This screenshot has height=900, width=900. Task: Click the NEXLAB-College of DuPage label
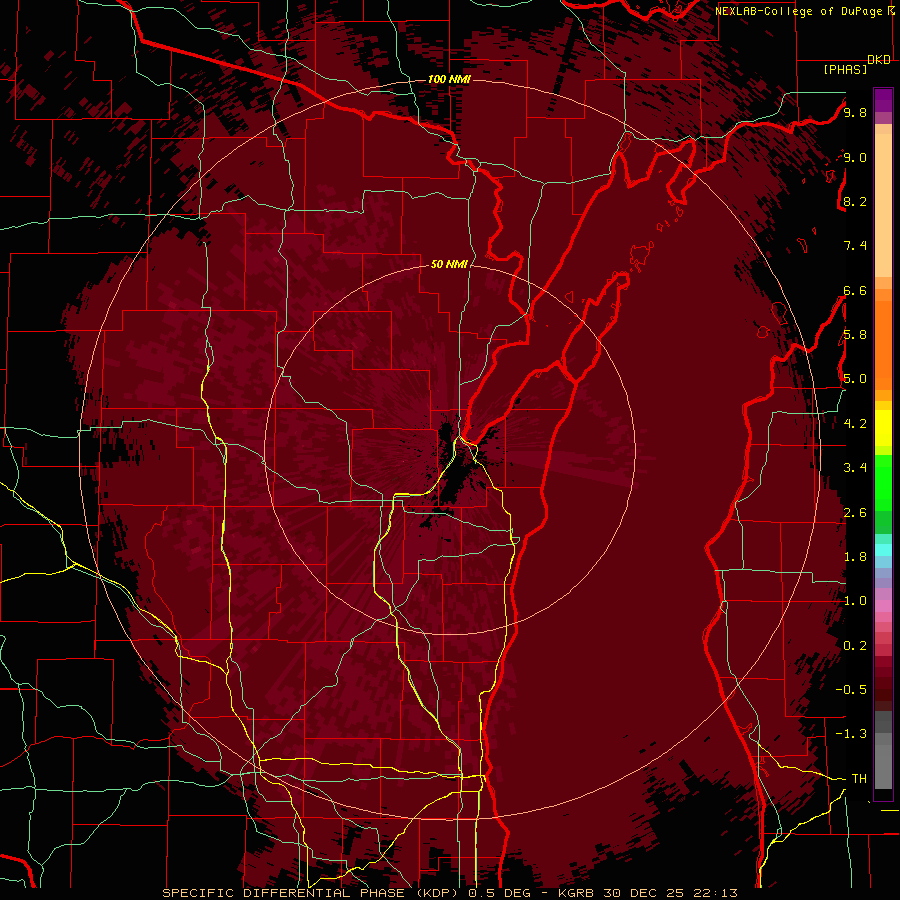click(x=798, y=11)
